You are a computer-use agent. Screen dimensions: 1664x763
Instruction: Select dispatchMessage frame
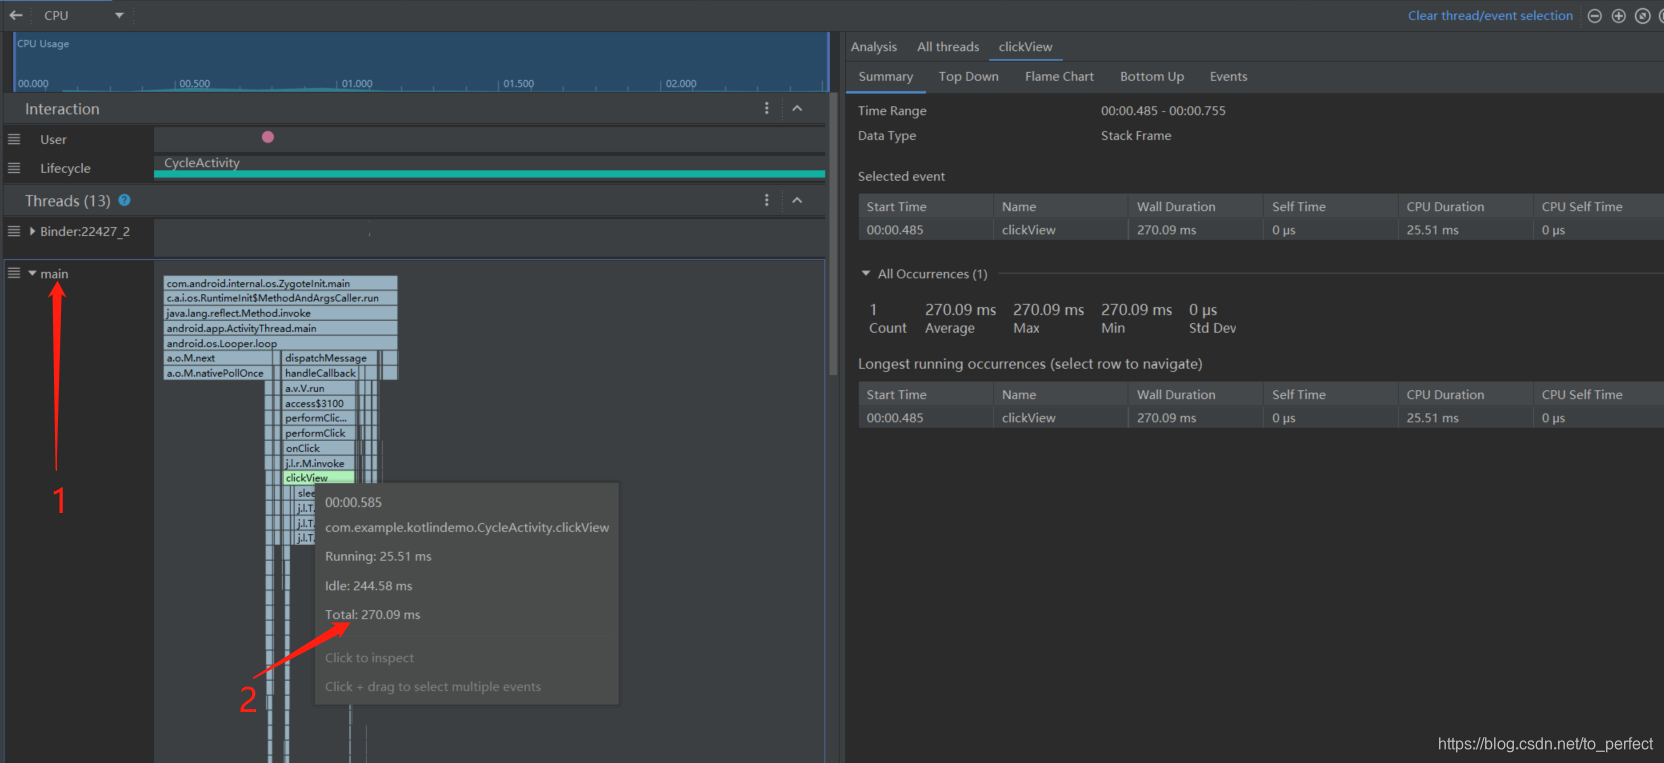point(331,358)
